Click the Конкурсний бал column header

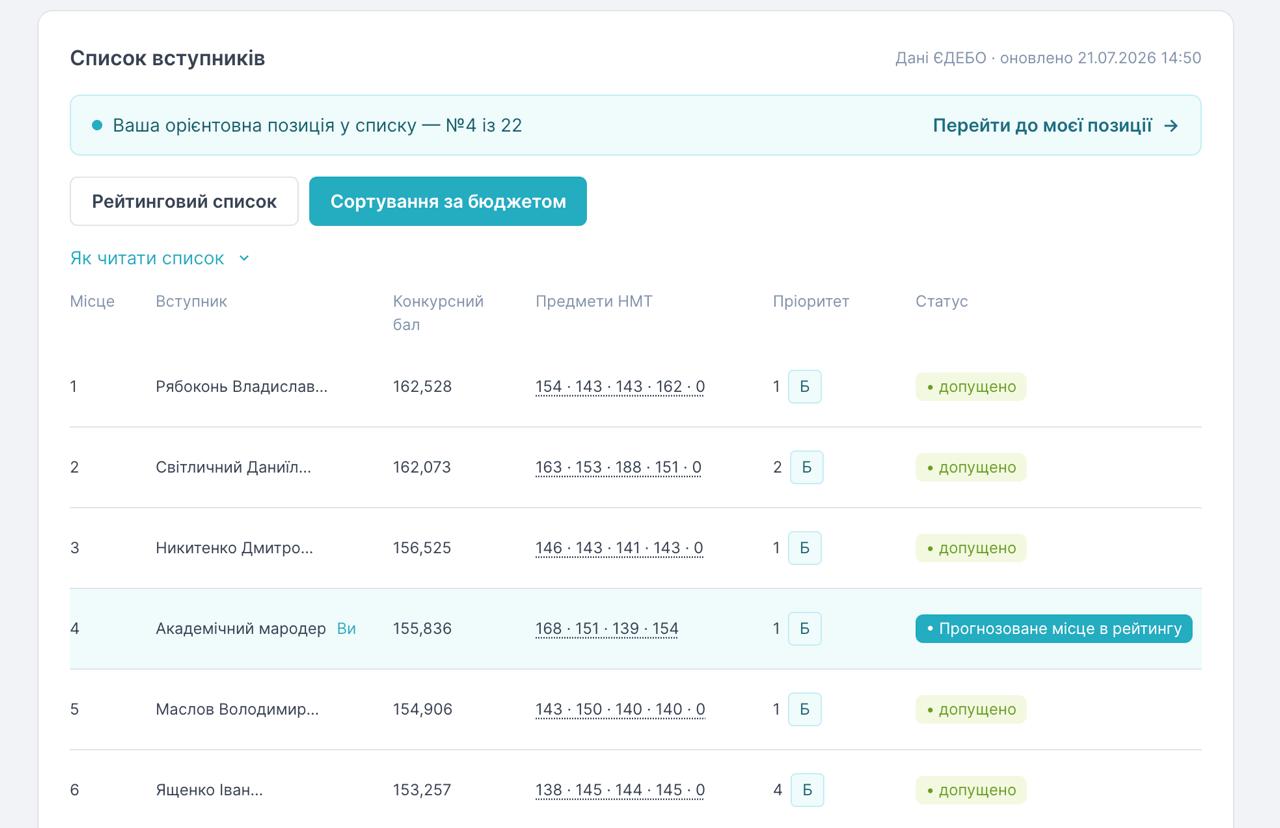pyautogui.click(x=438, y=313)
